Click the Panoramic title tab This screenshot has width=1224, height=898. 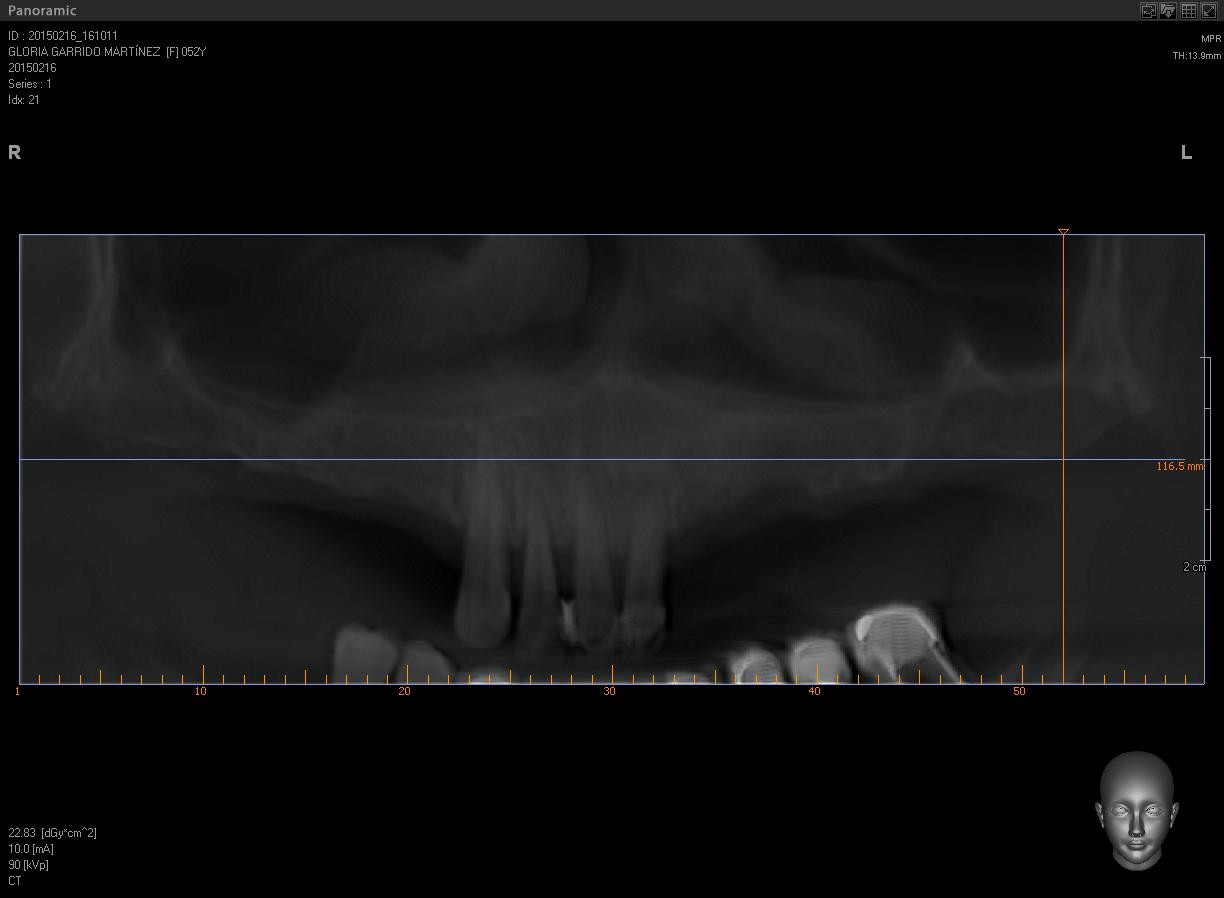coord(42,11)
